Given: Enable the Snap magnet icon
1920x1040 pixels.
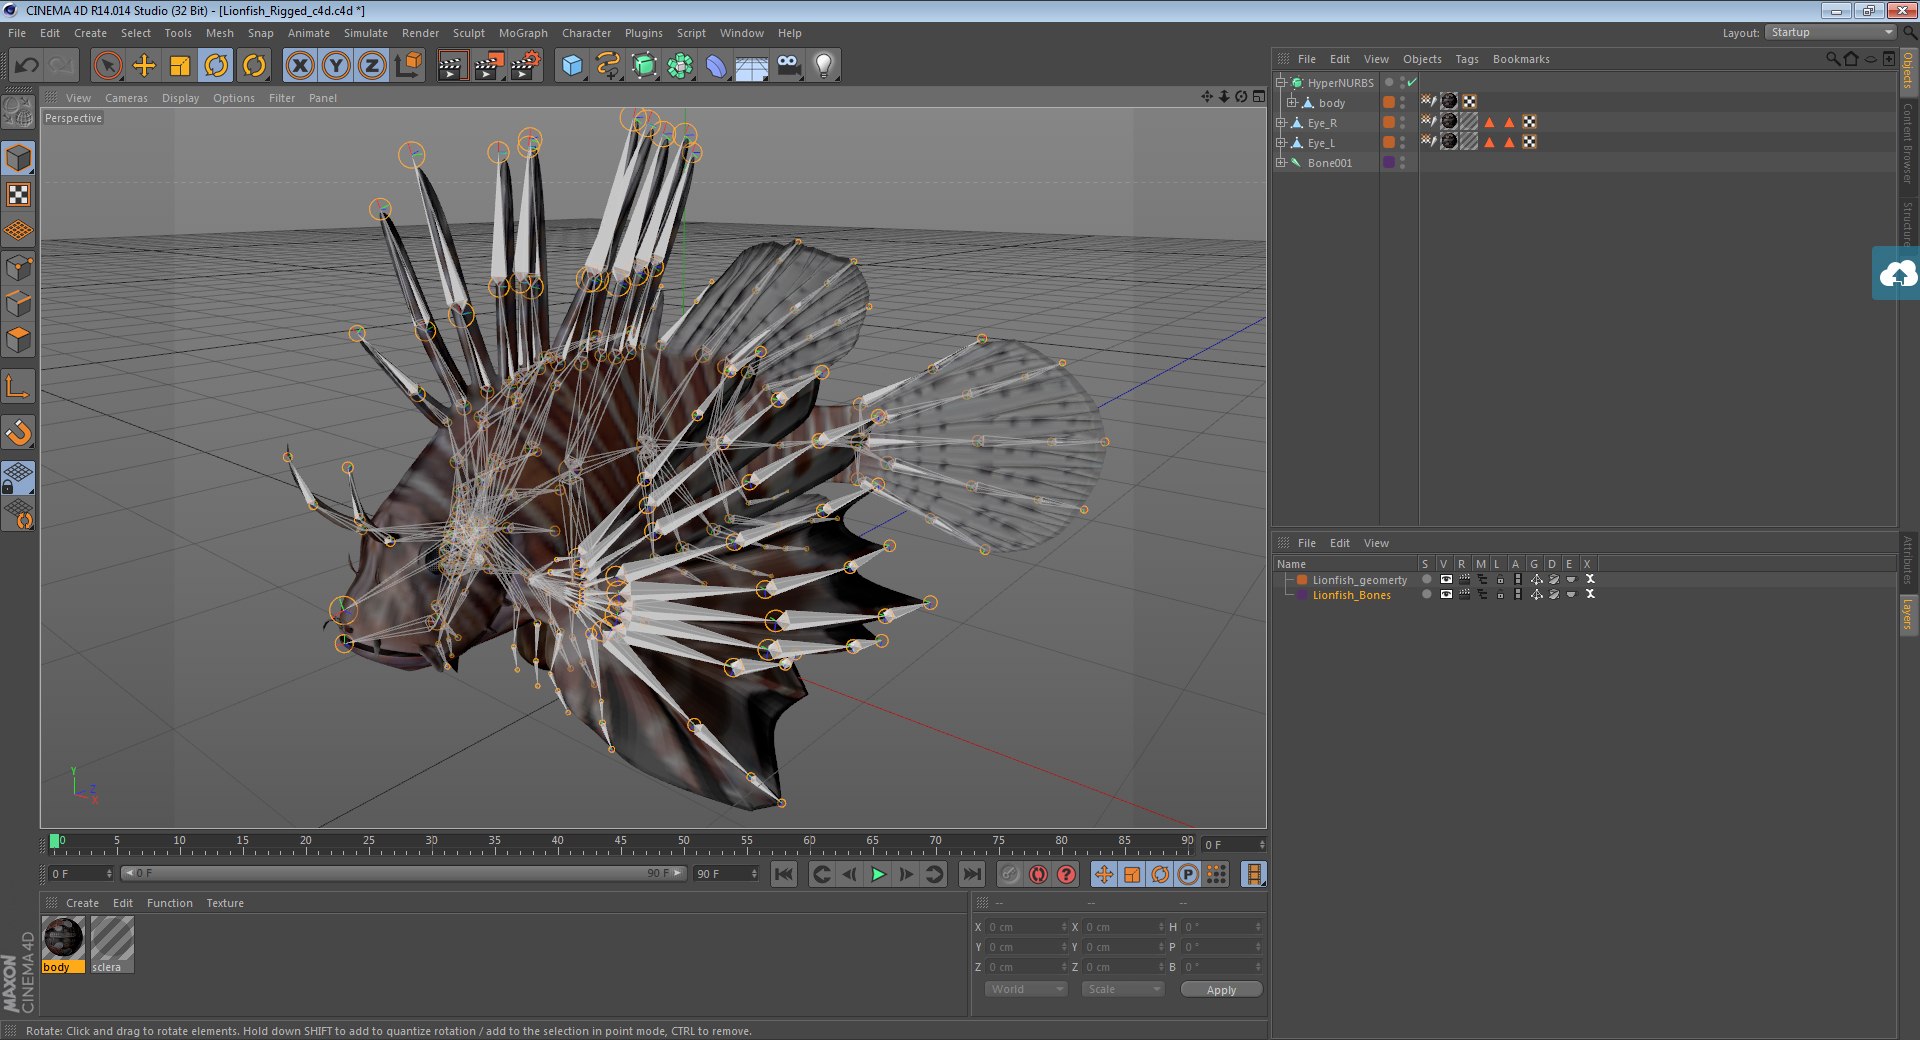Looking at the screenshot, I should (x=19, y=432).
